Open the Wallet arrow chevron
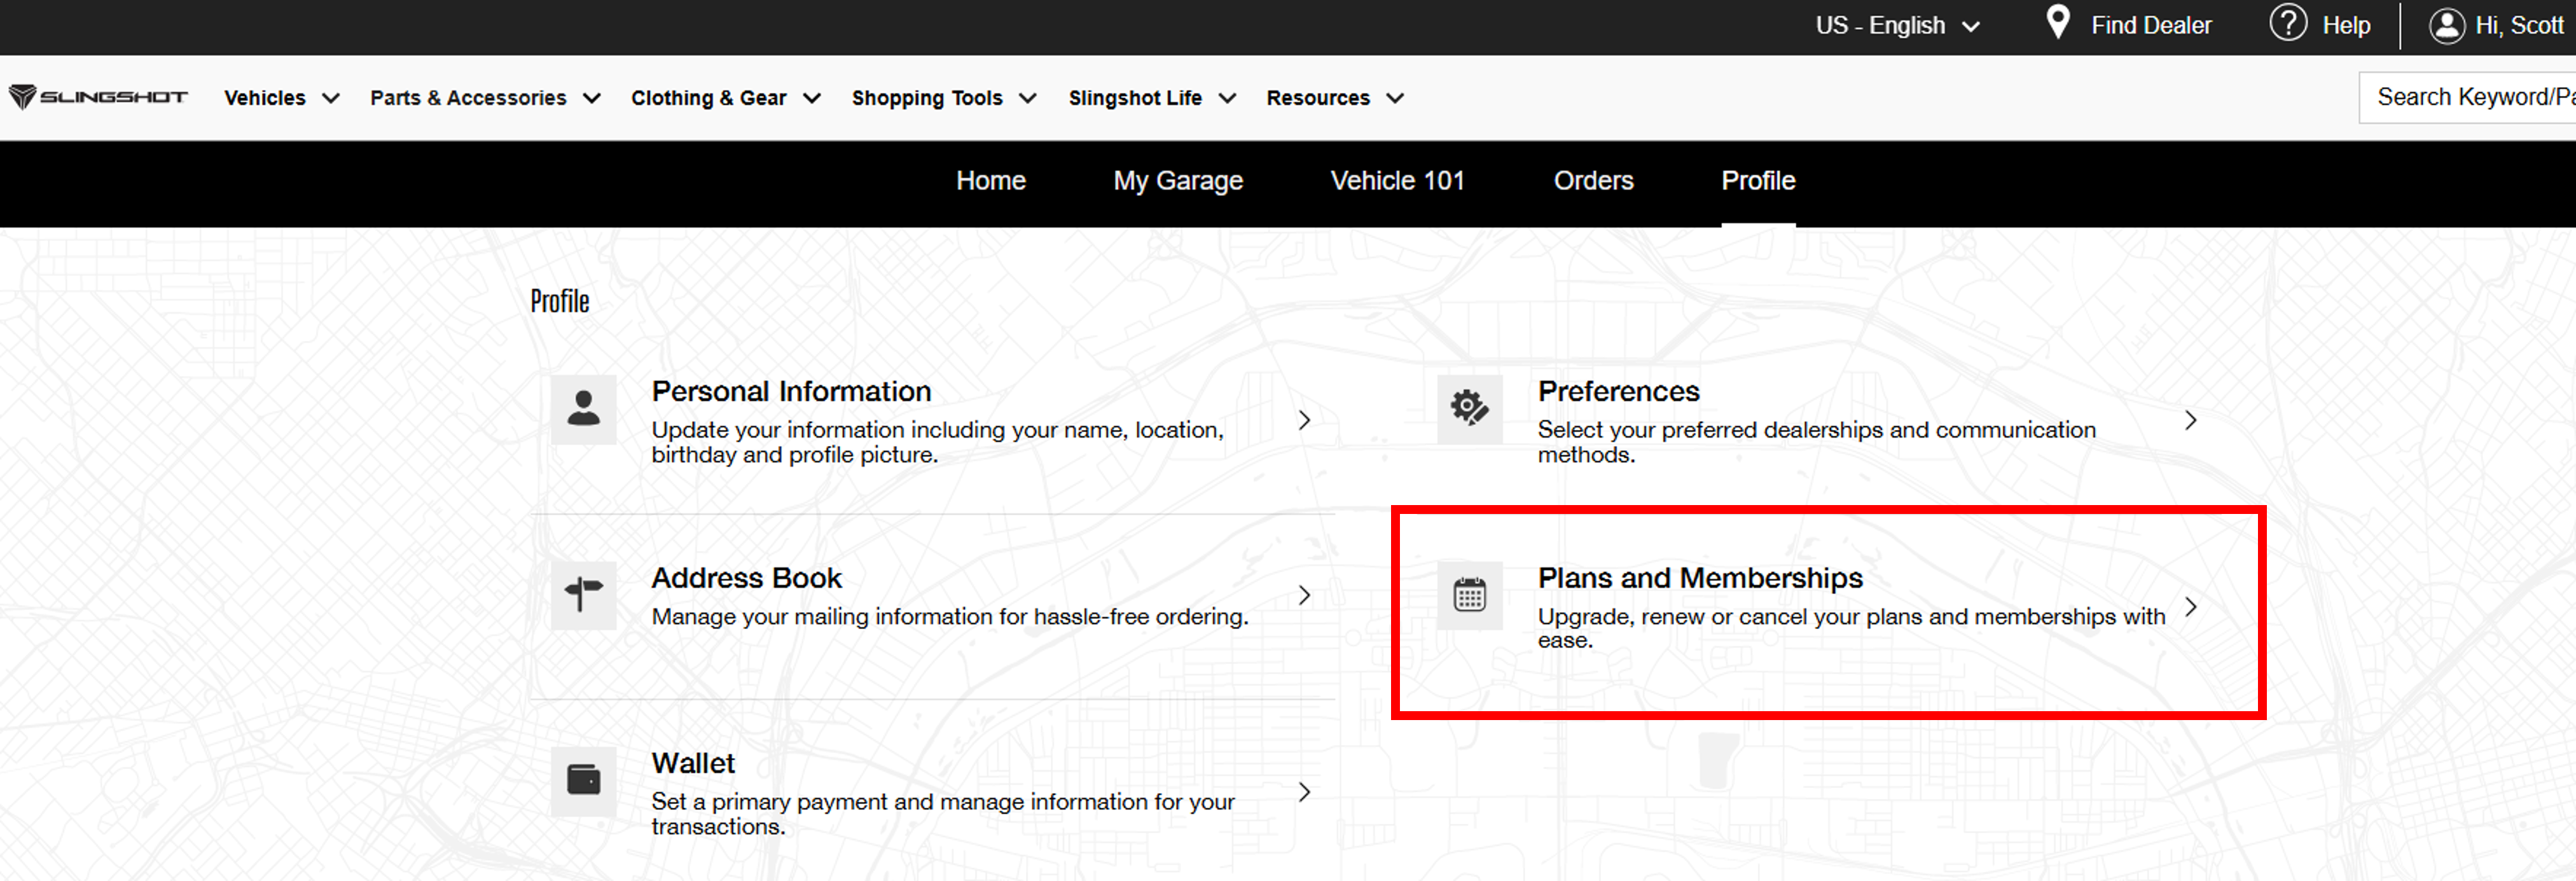 (1304, 792)
